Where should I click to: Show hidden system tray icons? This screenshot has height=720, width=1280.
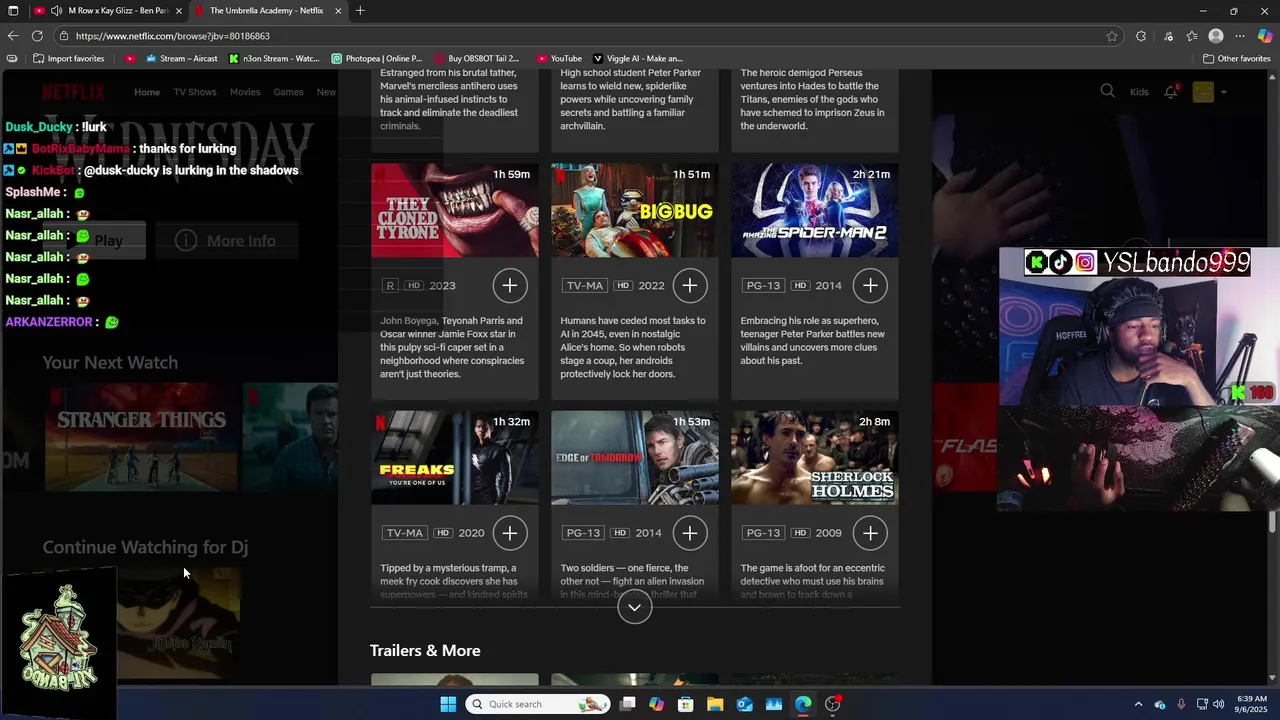(1138, 704)
